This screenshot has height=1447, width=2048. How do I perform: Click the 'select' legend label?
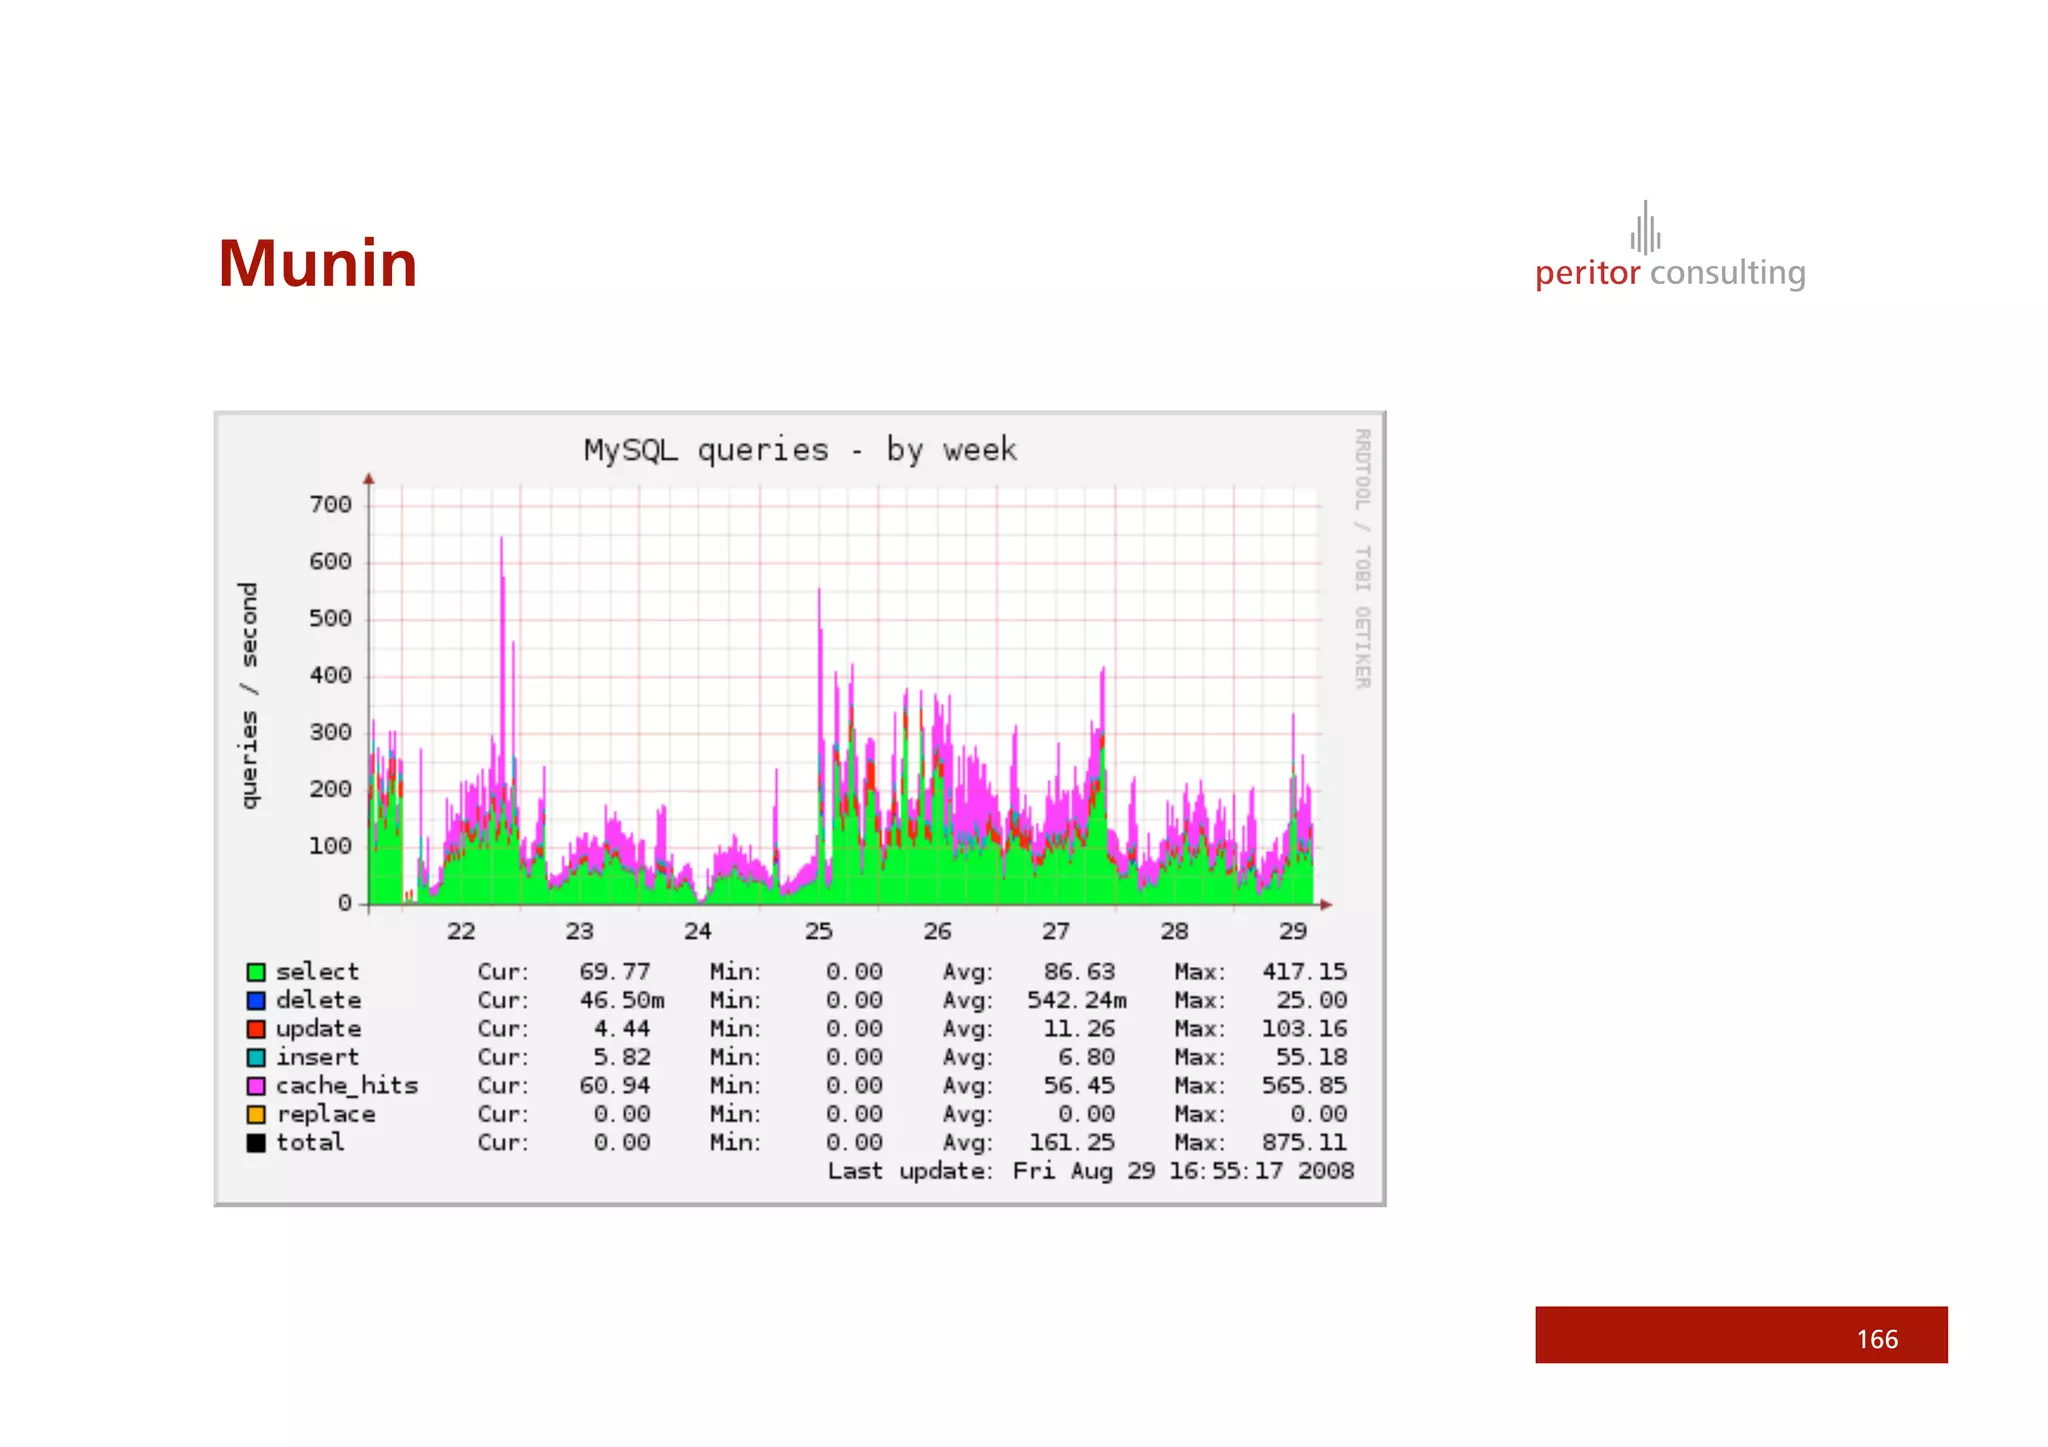coord(317,972)
